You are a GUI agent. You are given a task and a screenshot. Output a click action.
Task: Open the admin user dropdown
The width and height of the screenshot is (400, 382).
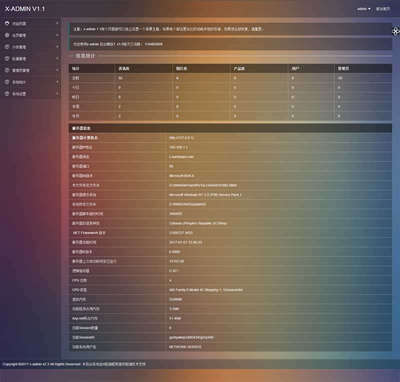point(364,9)
